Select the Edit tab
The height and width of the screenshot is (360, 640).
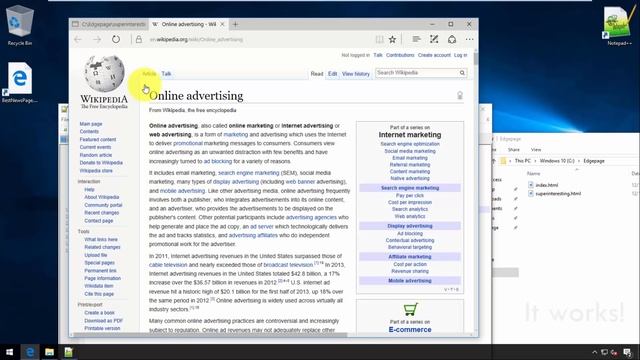(333, 74)
